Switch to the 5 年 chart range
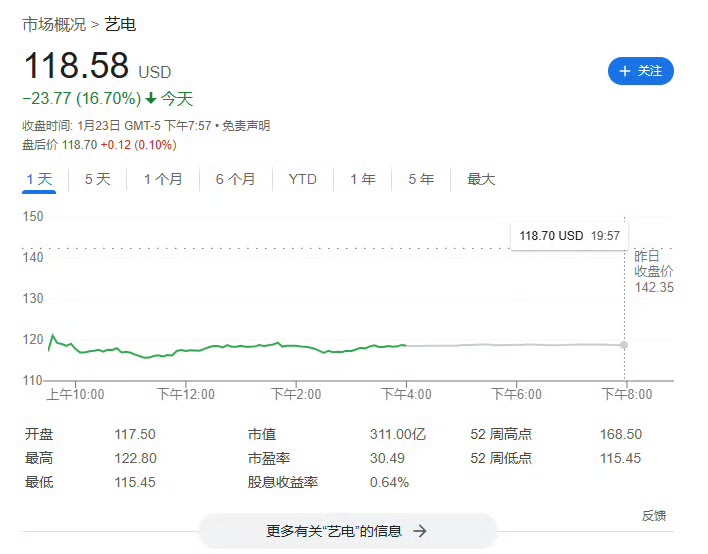The height and width of the screenshot is (554, 708). pos(421,179)
